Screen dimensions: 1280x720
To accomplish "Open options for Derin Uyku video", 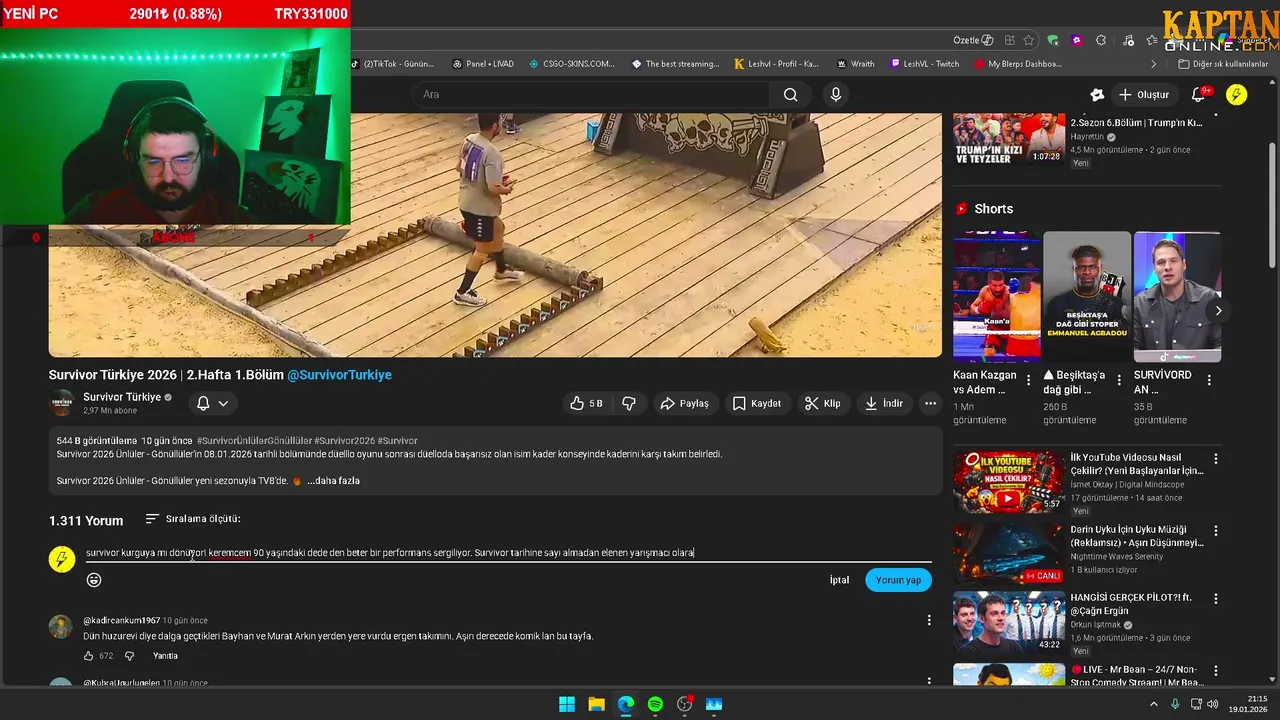I will 1216,530.
